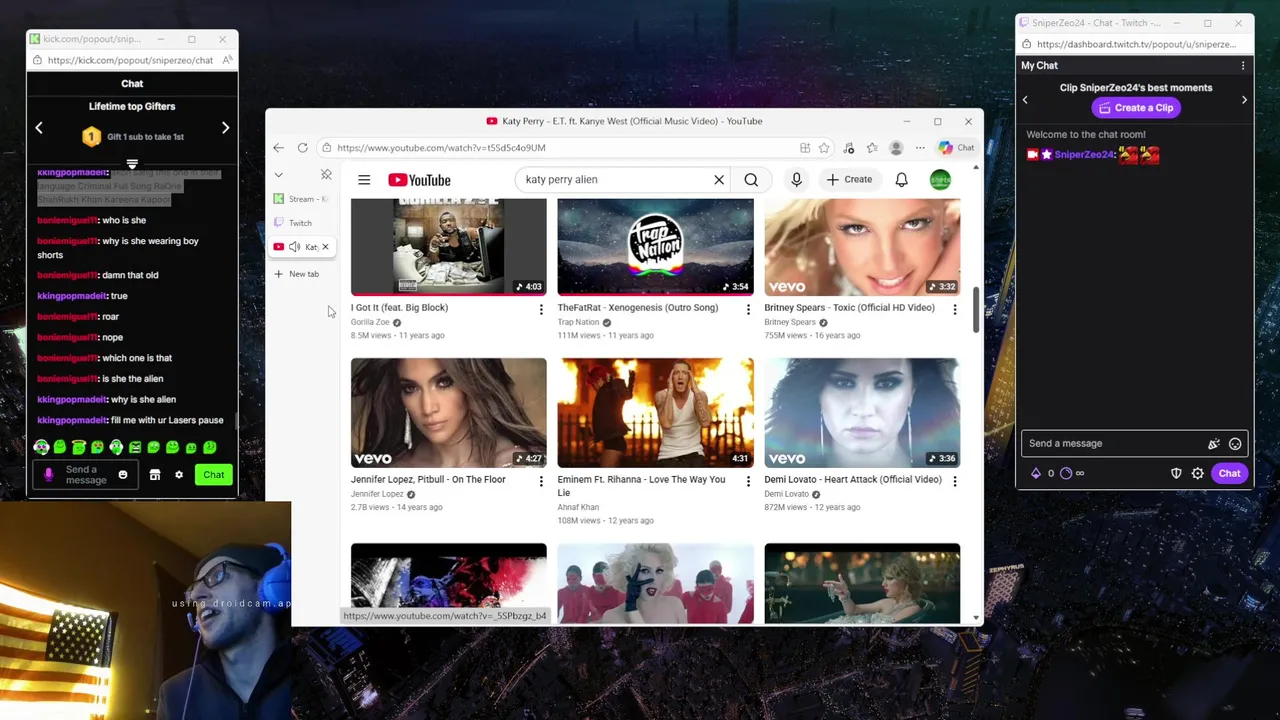
Task: Visit the Gorilla Zoe channel link
Action: coord(370,322)
